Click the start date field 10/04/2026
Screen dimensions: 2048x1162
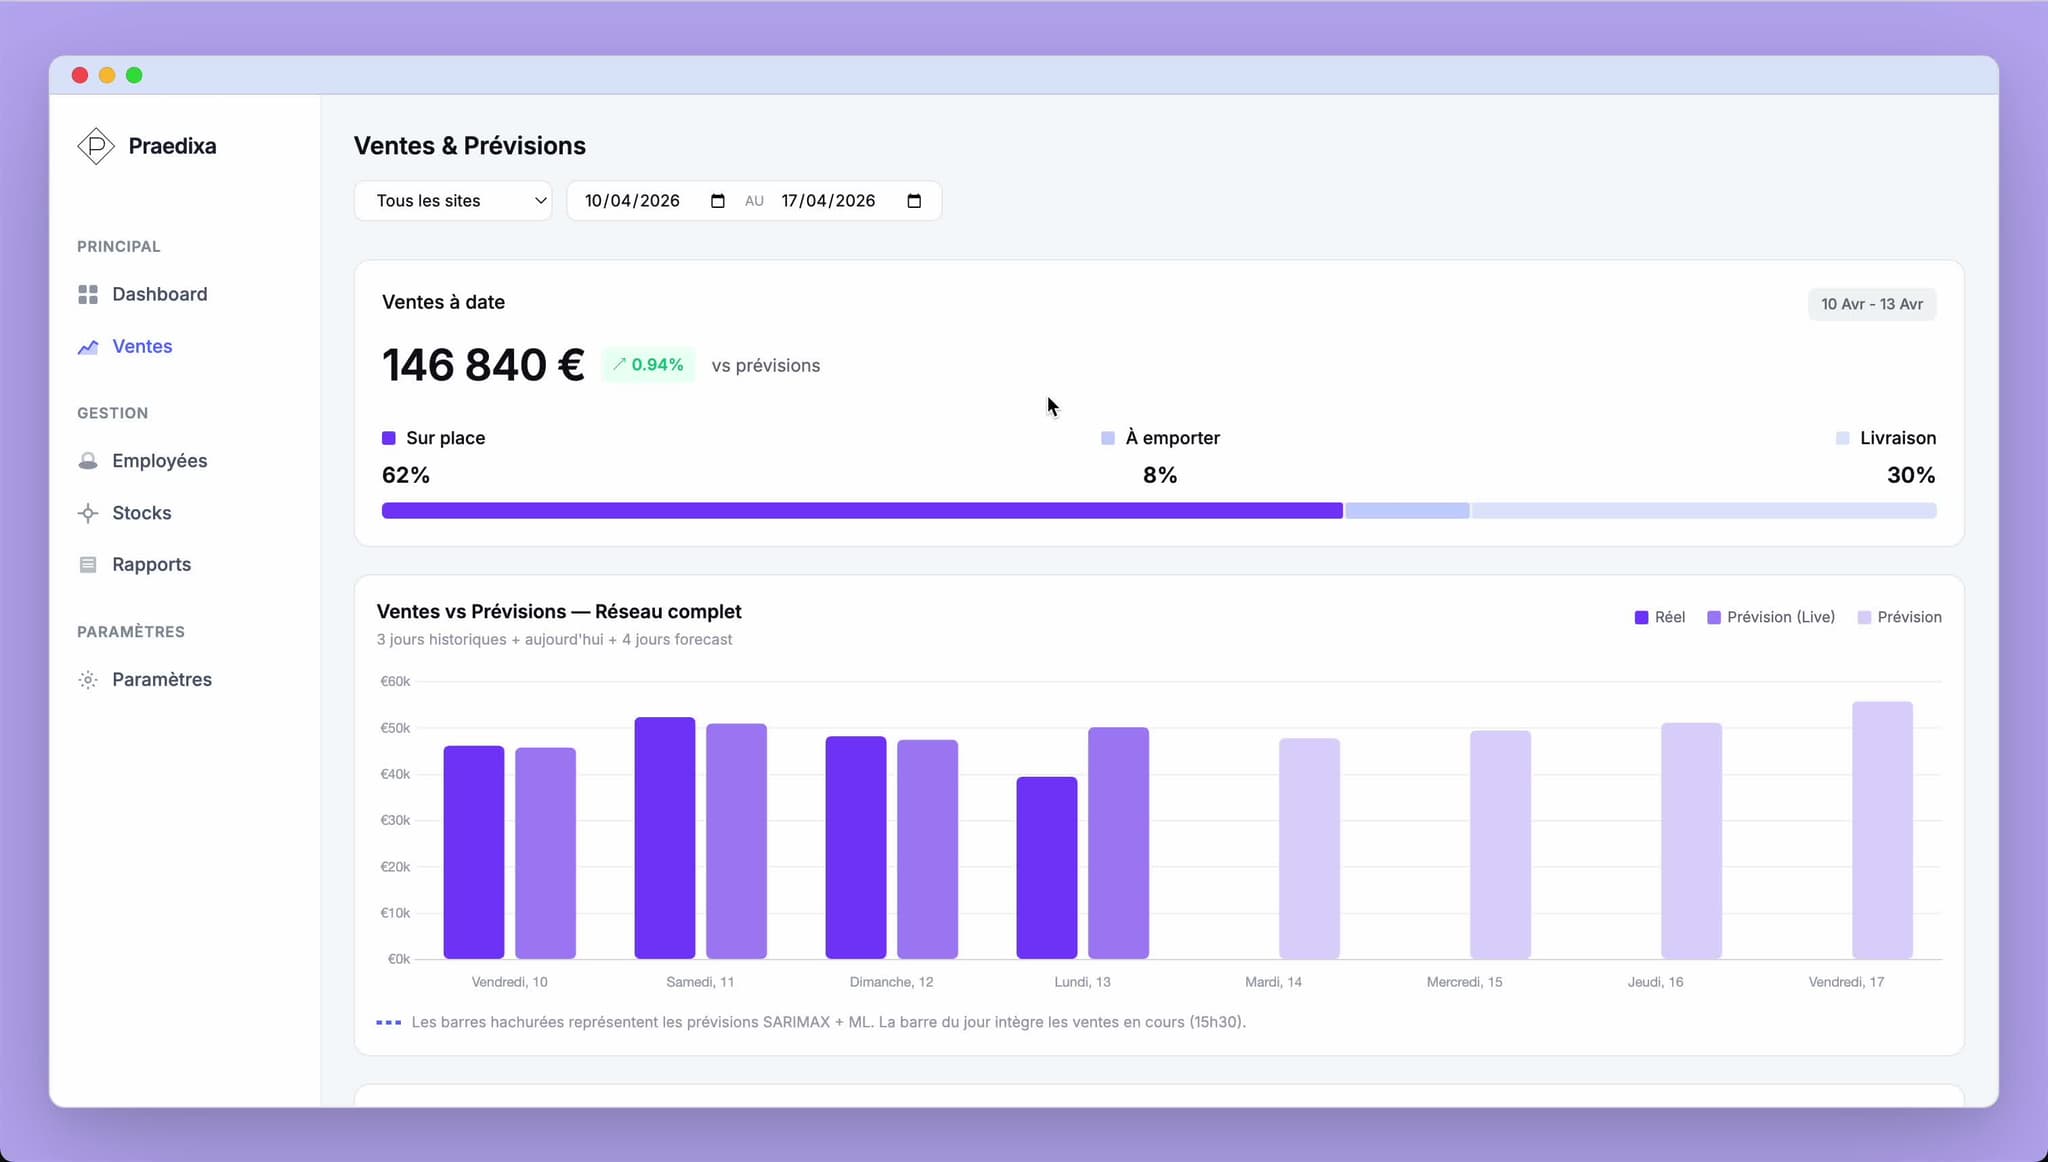632,201
